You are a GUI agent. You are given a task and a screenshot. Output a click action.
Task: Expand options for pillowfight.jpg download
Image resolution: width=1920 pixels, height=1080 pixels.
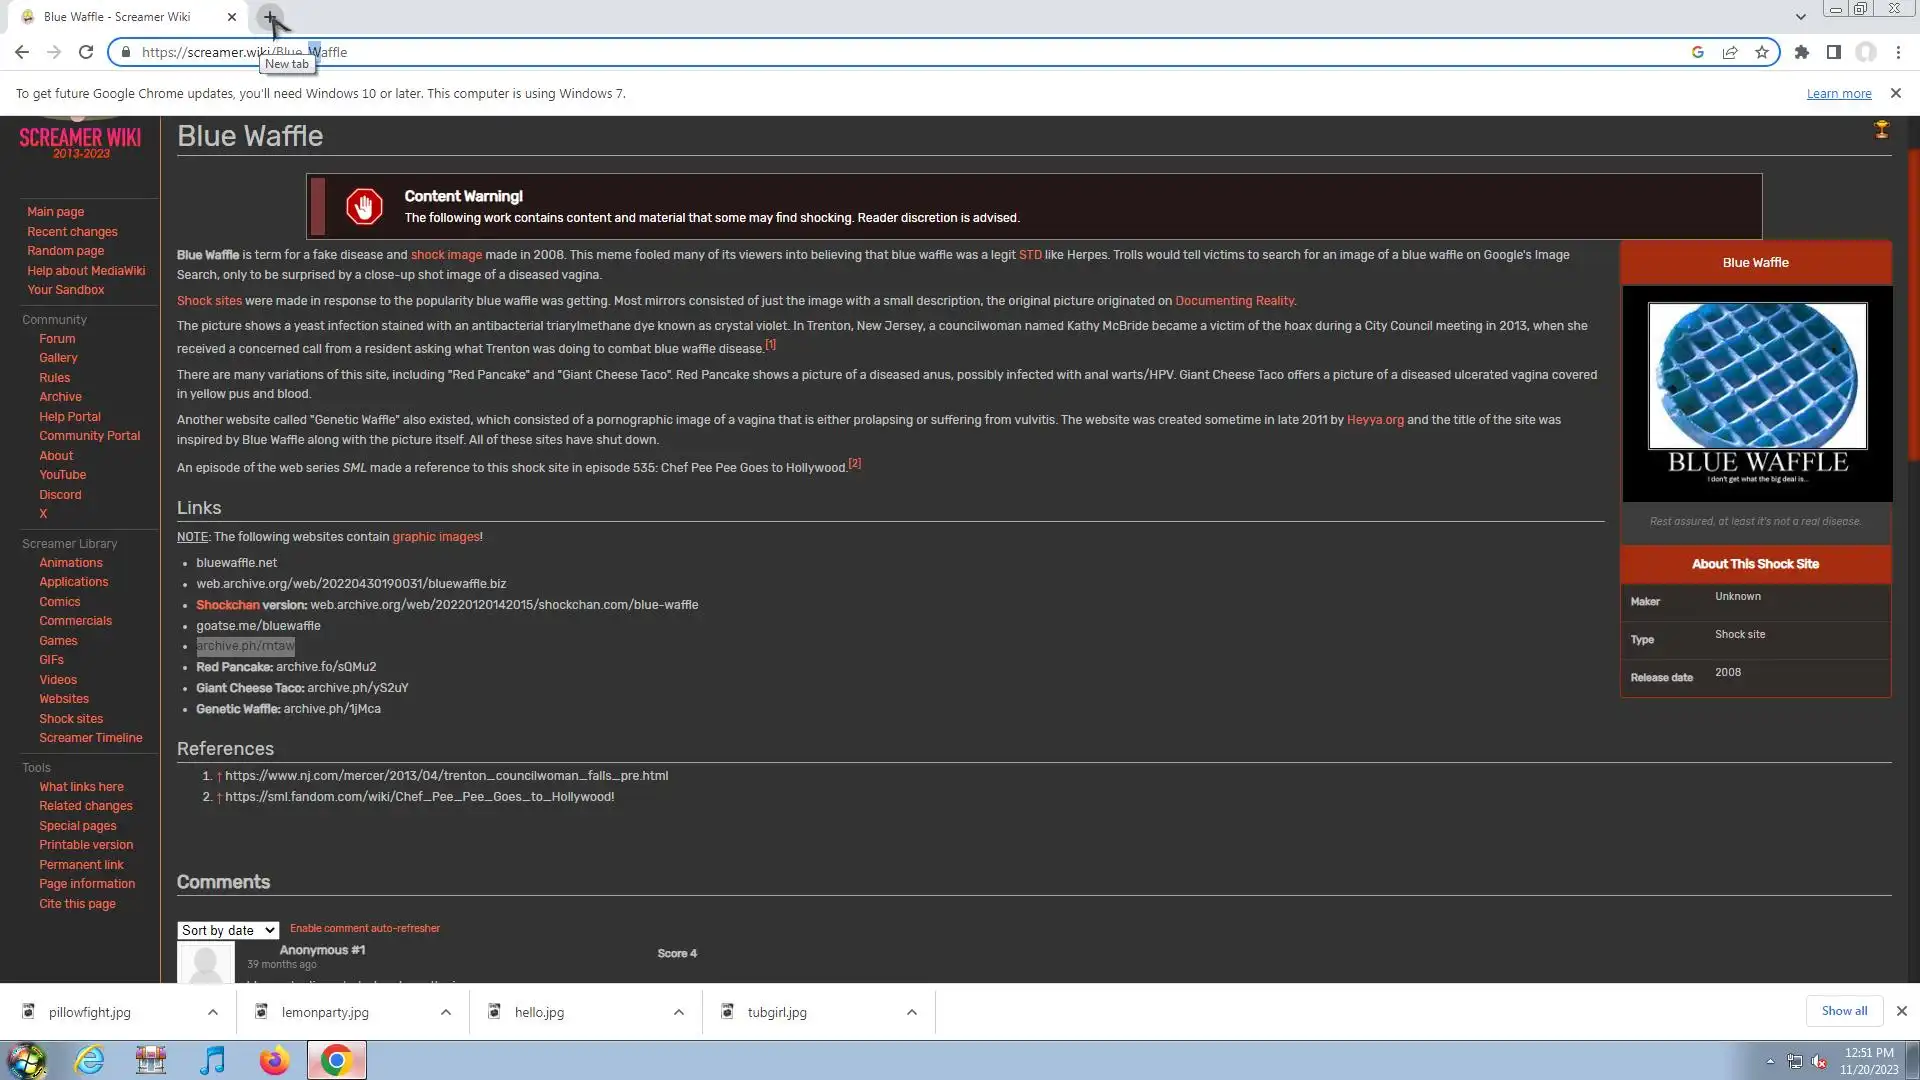[213, 1012]
